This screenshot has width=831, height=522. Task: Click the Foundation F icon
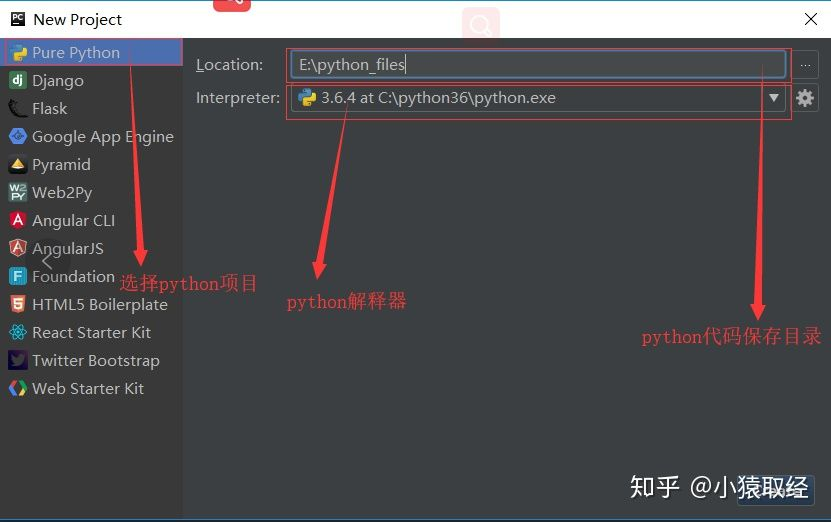(17, 276)
